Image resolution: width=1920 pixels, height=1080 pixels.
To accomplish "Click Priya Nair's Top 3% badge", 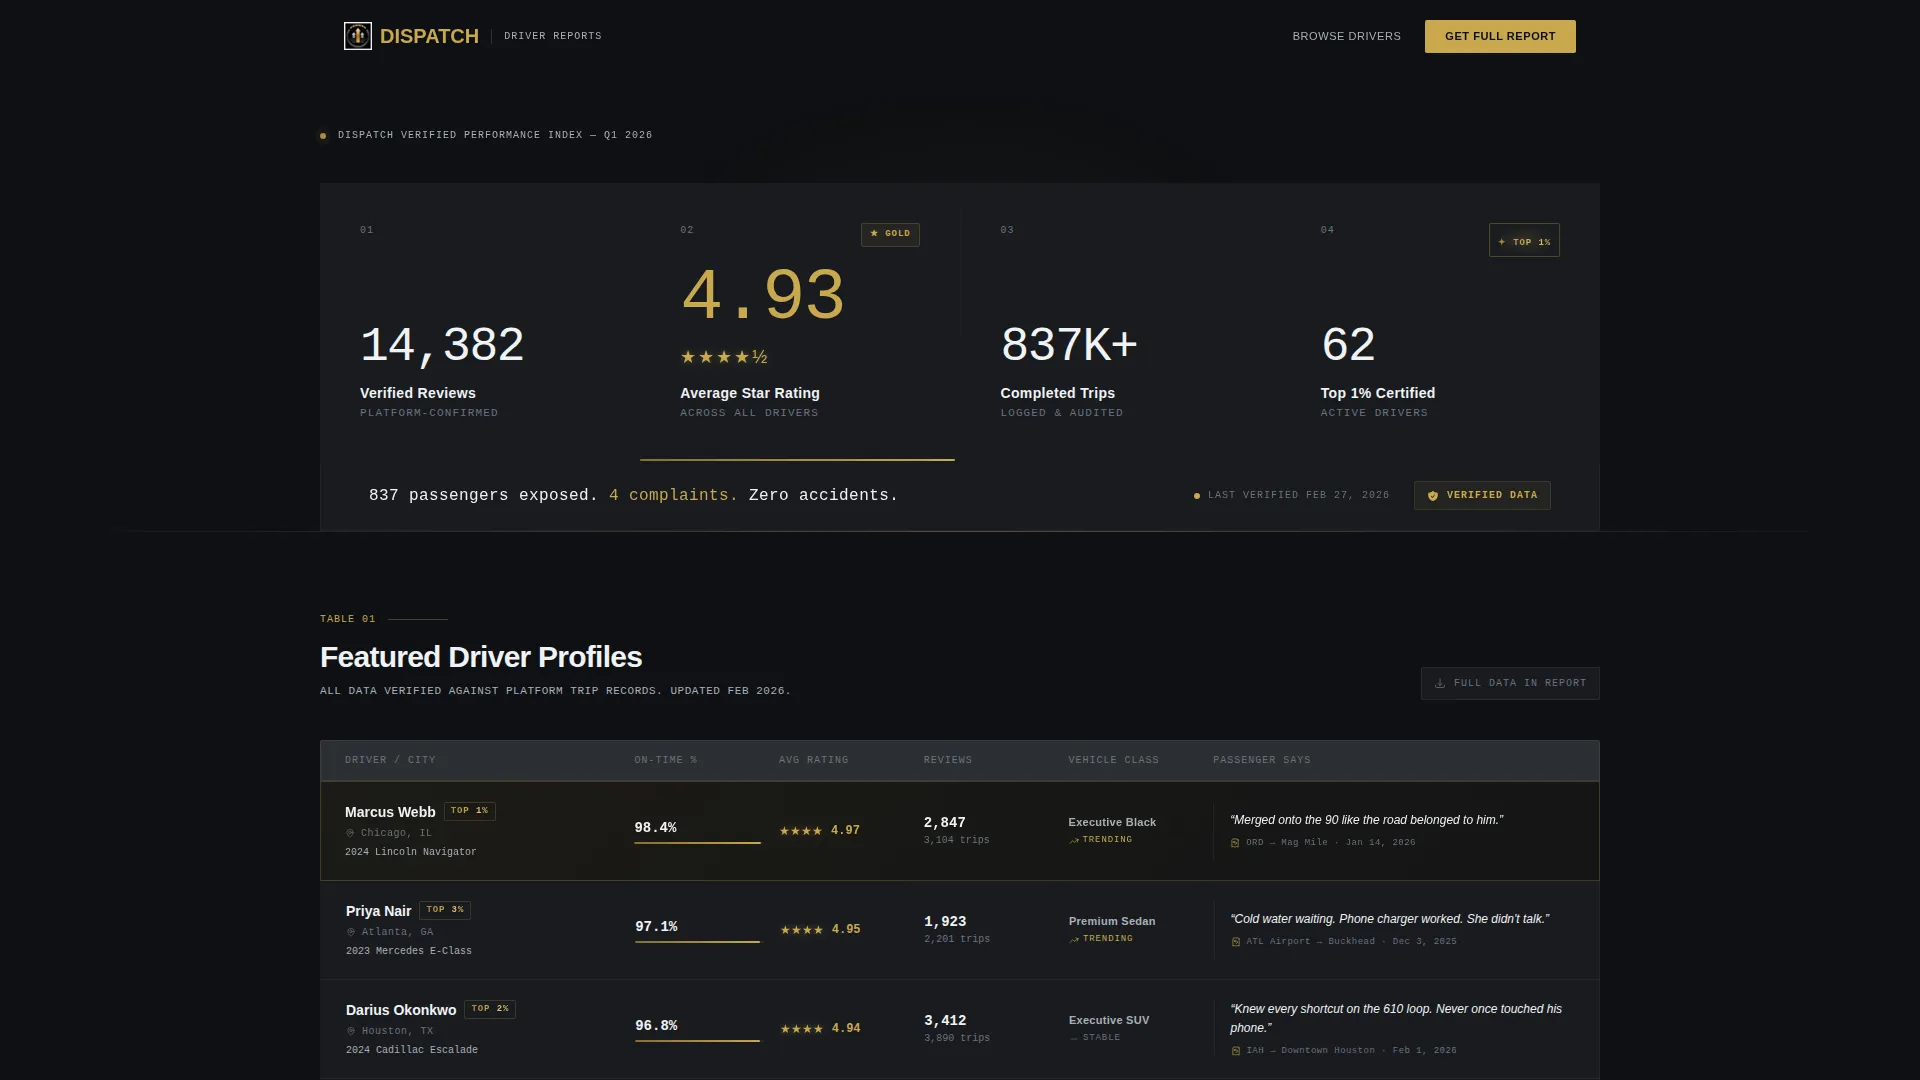I will [x=445, y=910].
